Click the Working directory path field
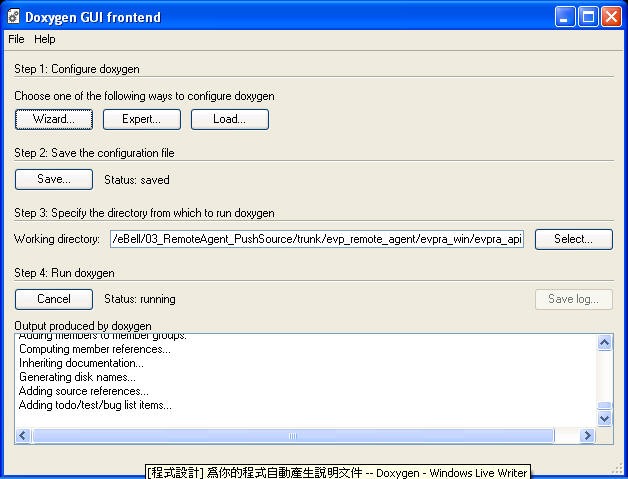The image size is (628, 479). click(317, 239)
